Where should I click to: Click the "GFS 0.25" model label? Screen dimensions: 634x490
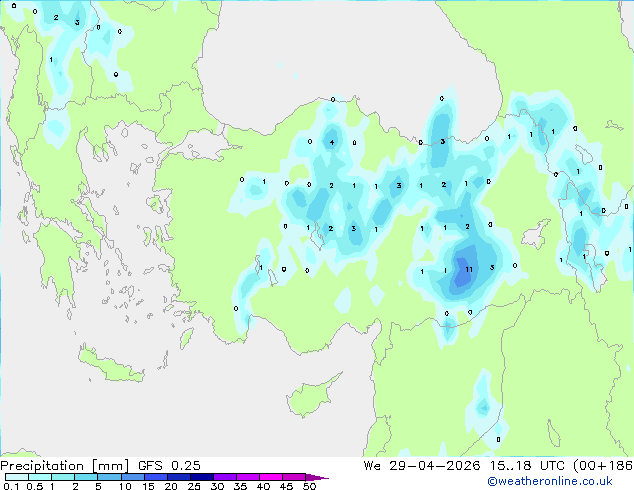169,466
